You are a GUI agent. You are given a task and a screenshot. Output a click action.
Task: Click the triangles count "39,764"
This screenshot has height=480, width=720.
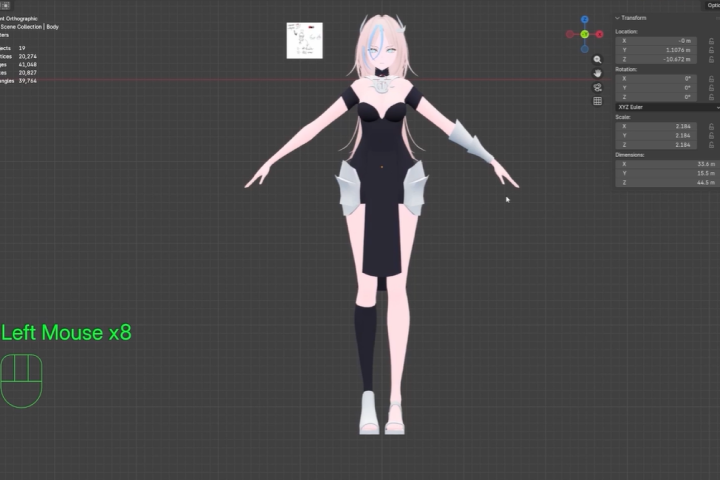tap(28, 81)
